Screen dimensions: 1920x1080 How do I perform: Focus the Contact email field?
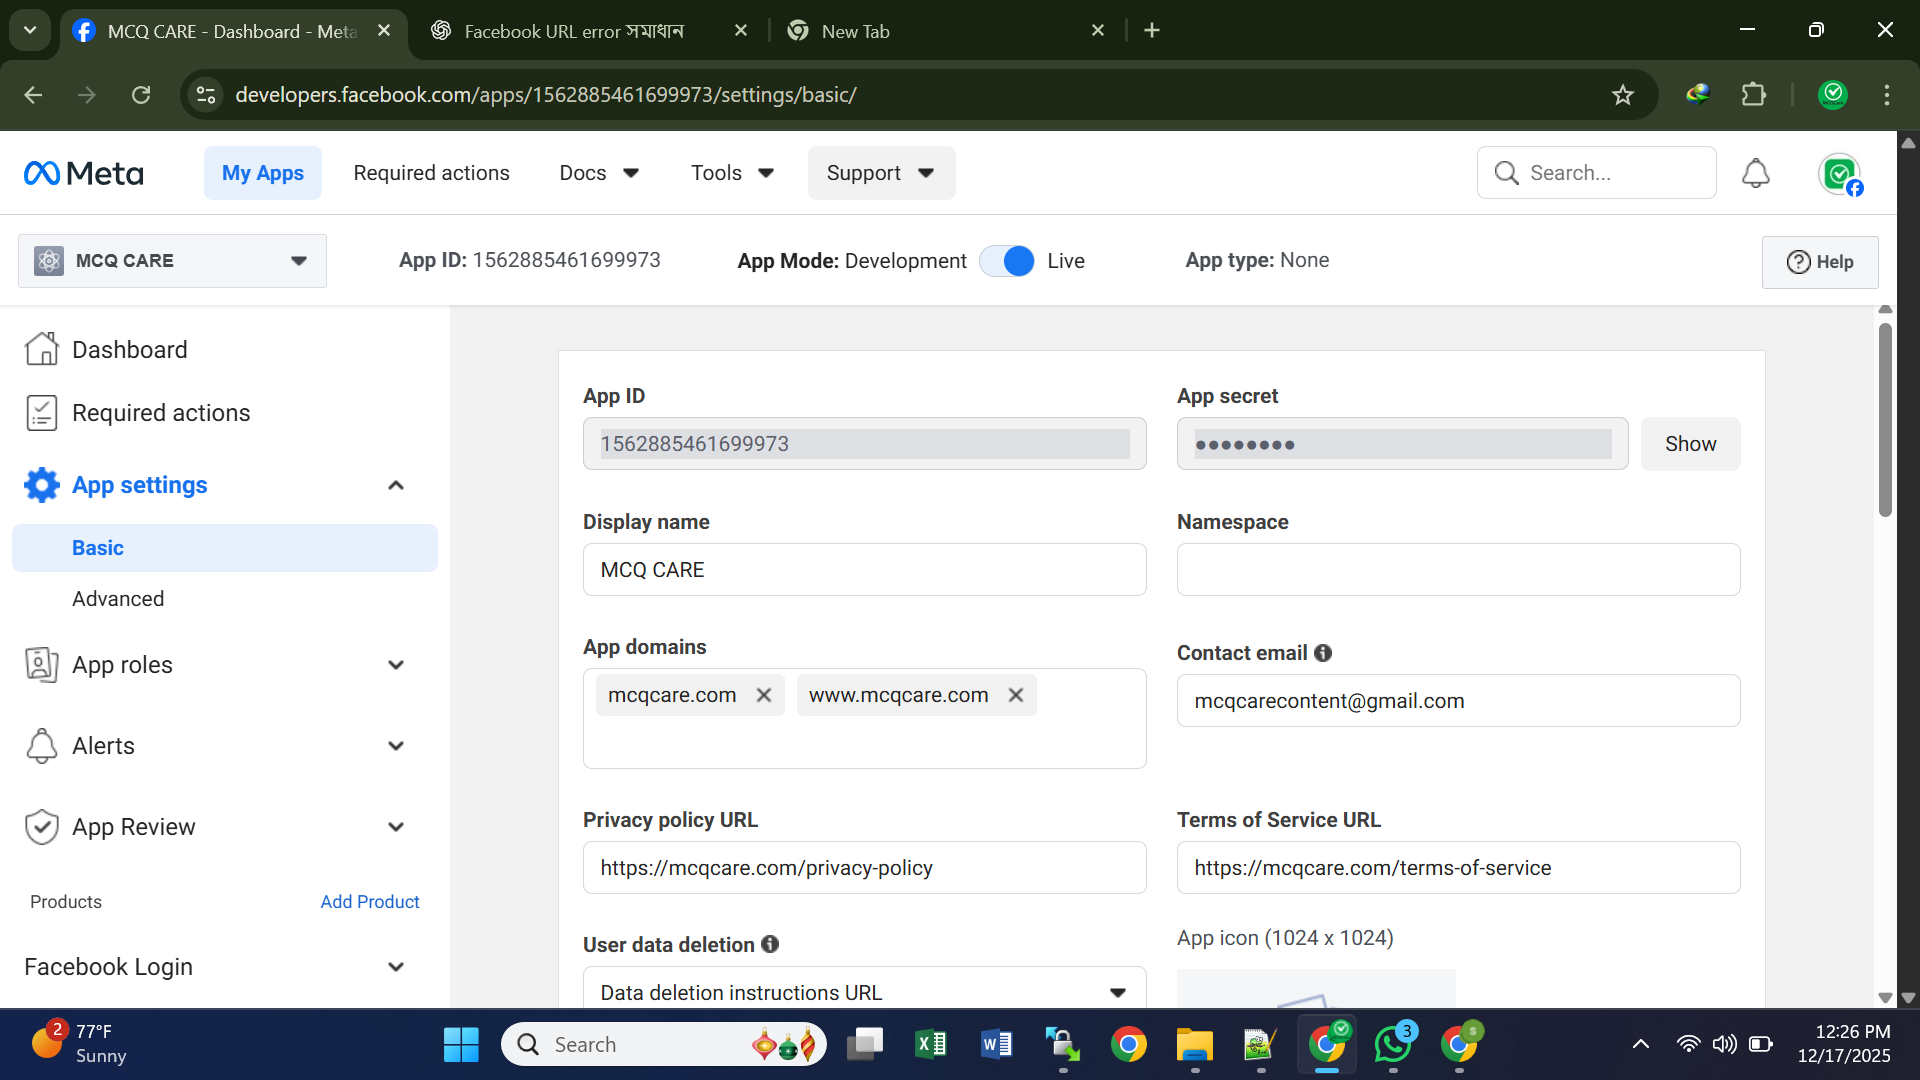click(x=1459, y=701)
